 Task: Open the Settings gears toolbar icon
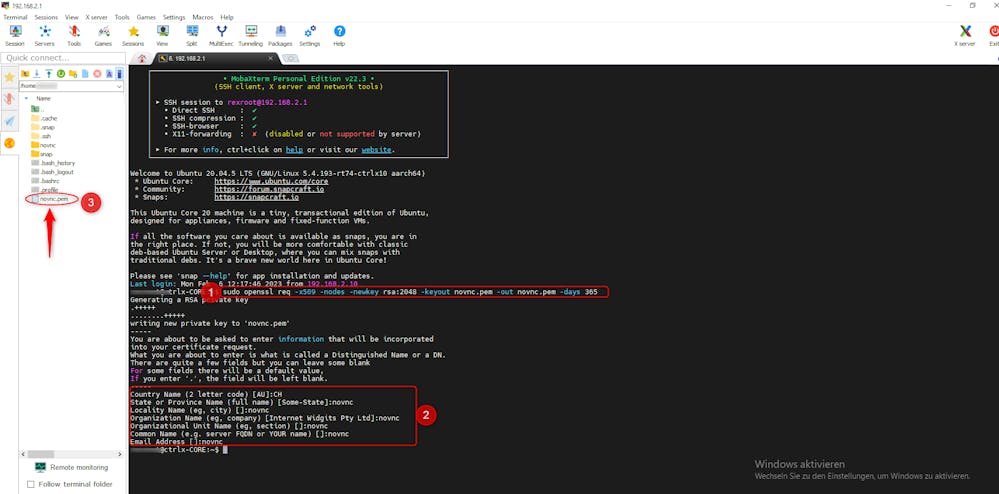pyautogui.click(x=310, y=36)
